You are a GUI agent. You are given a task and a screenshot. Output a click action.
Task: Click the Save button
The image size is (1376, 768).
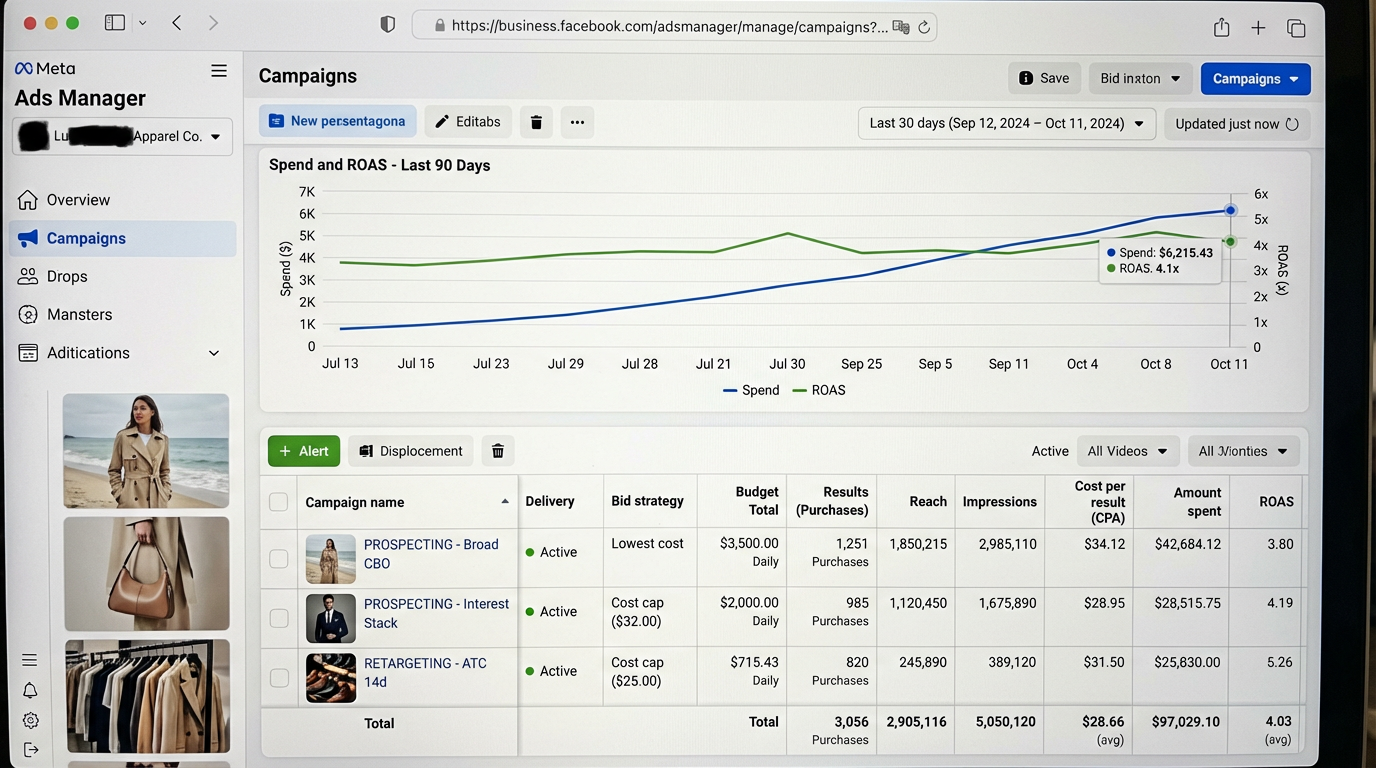click(x=1044, y=78)
